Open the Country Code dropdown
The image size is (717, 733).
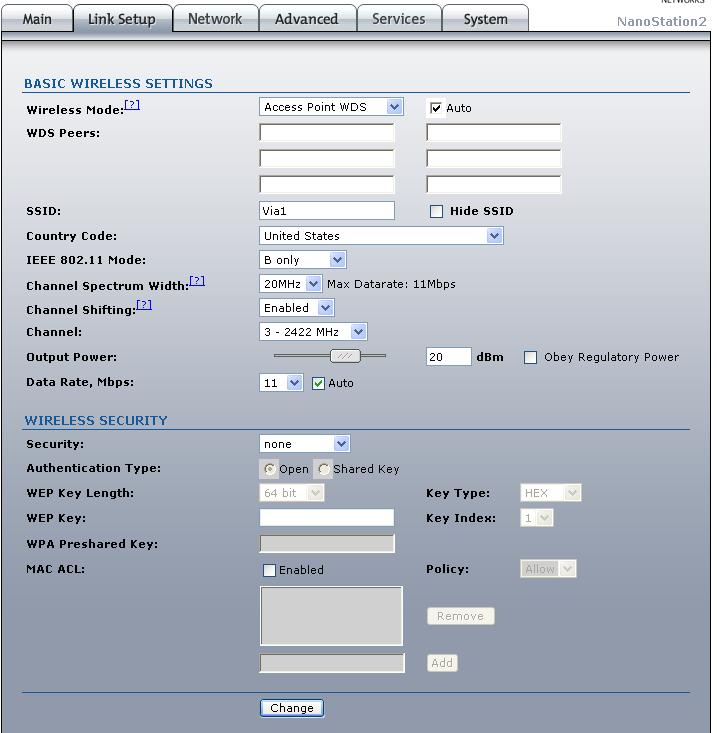pyautogui.click(x=381, y=236)
